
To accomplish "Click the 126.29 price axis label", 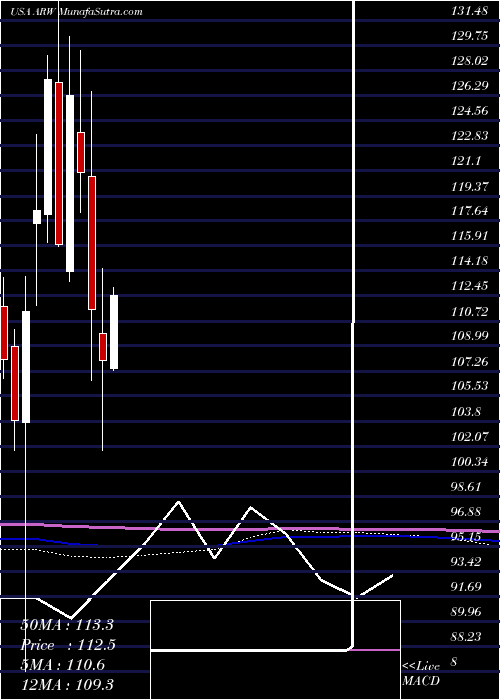I will [x=469, y=87].
